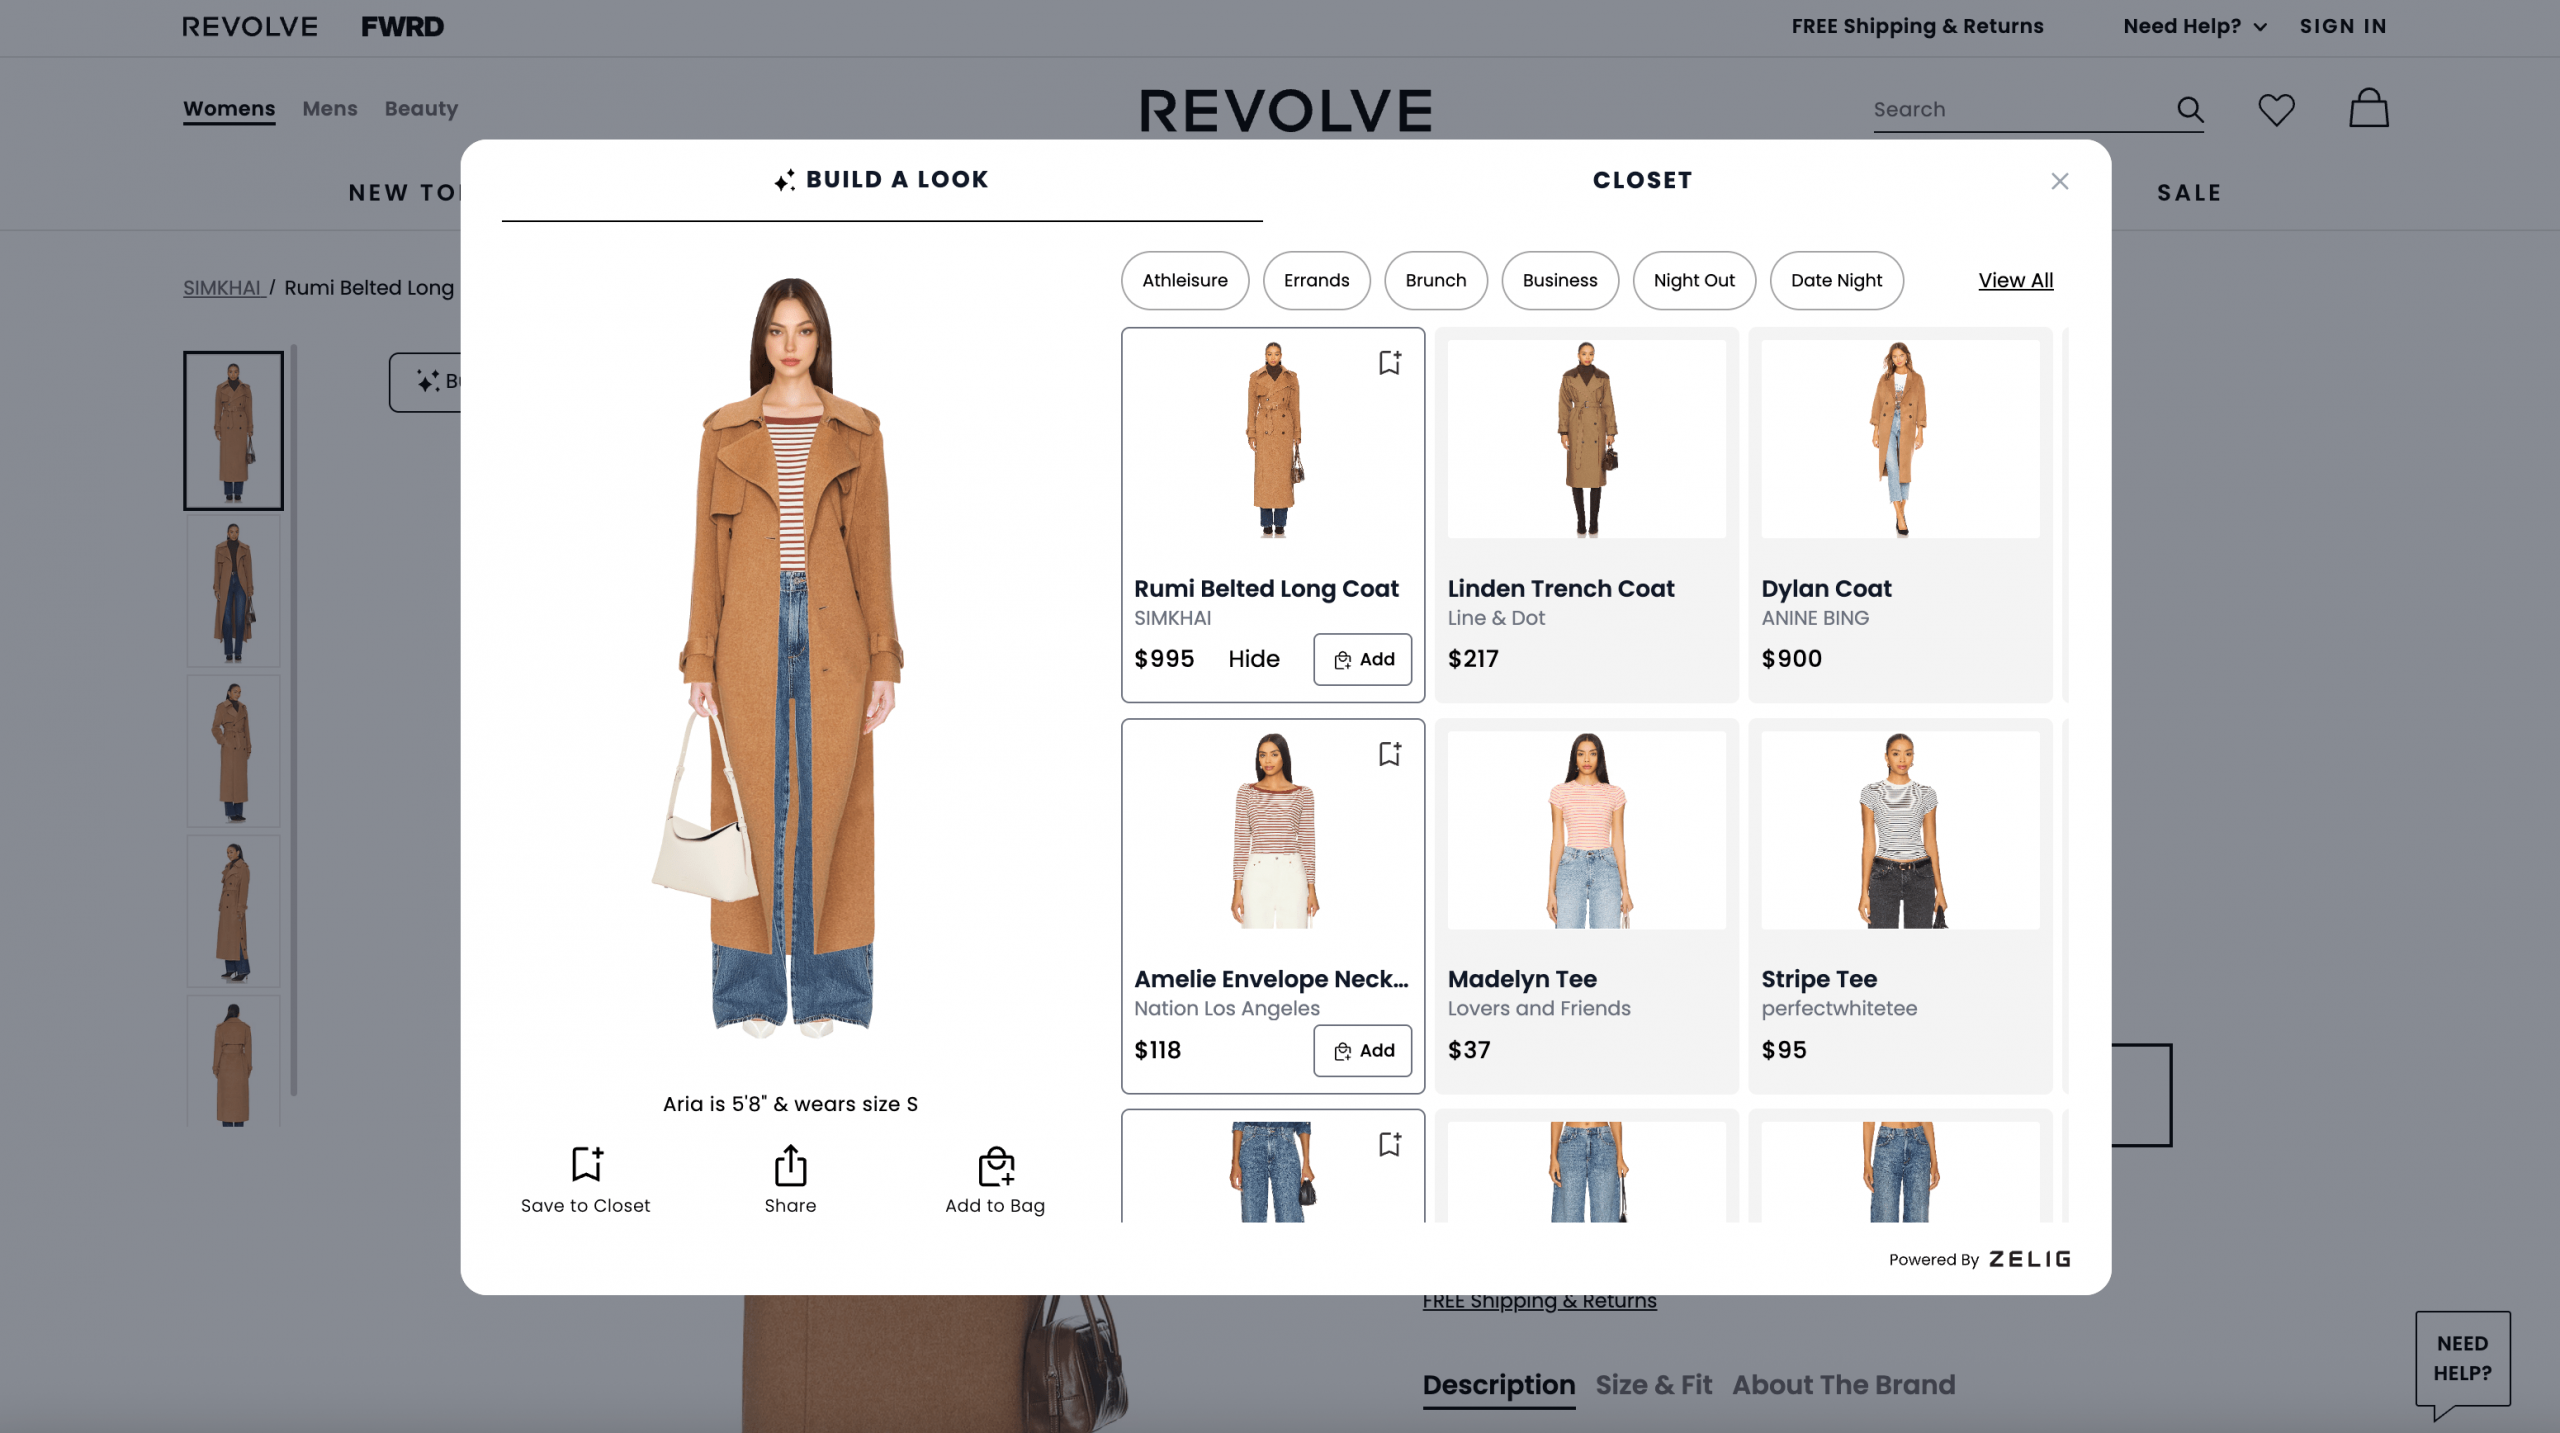Expand the Need Help dropdown

[x=2192, y=26]
